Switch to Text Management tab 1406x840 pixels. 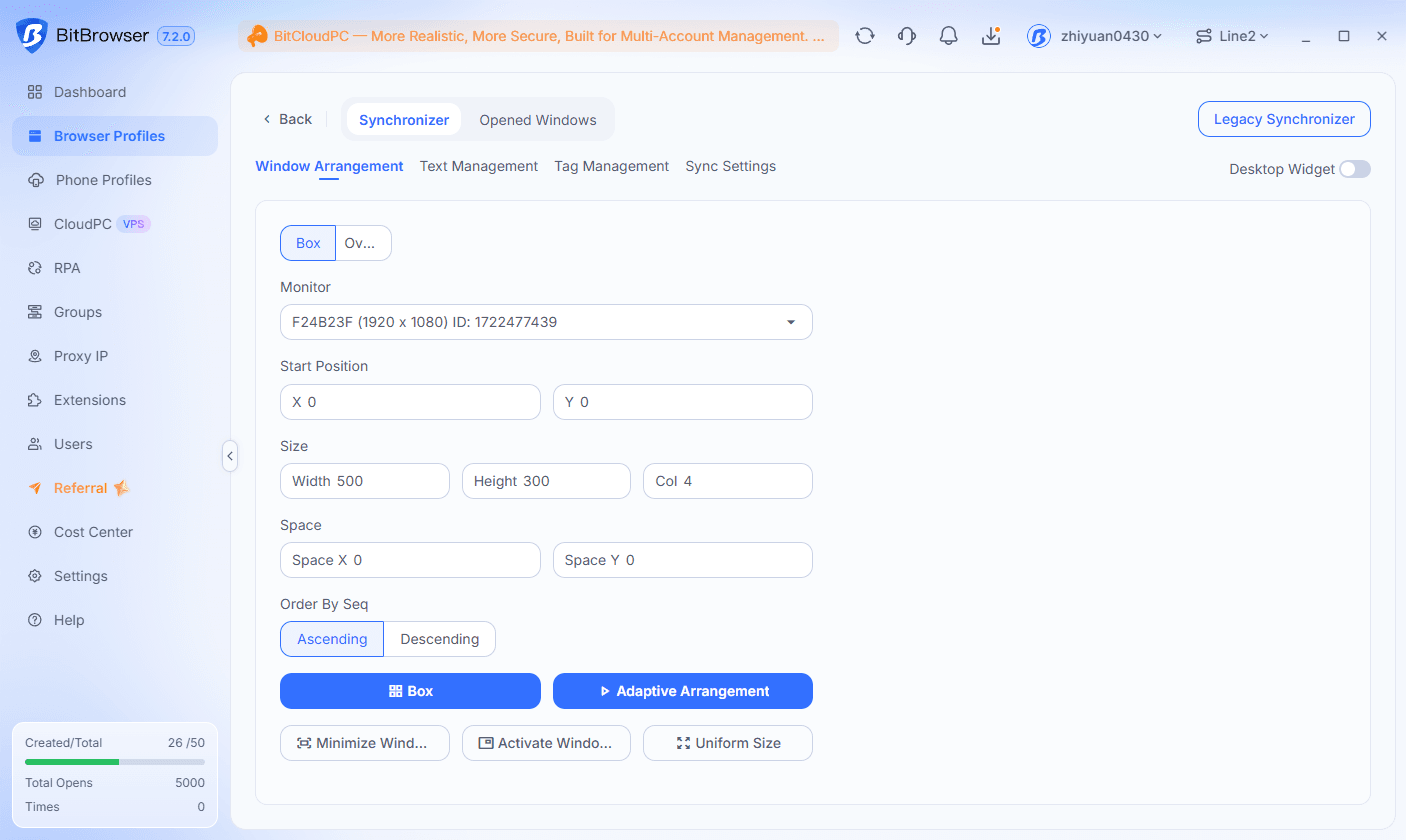pos(479,166)
